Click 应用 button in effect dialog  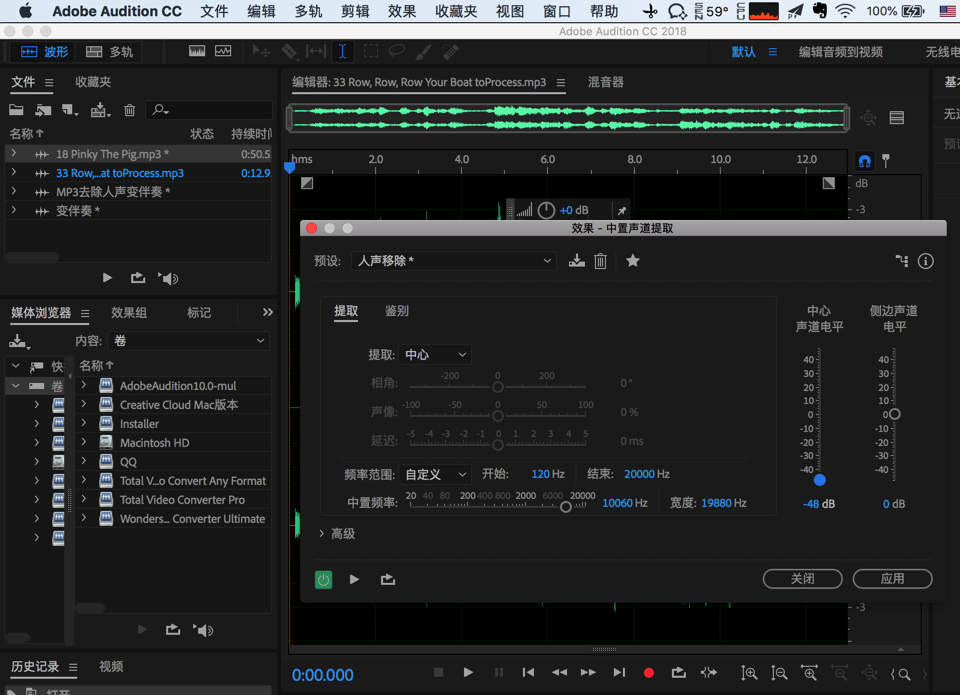892,579
